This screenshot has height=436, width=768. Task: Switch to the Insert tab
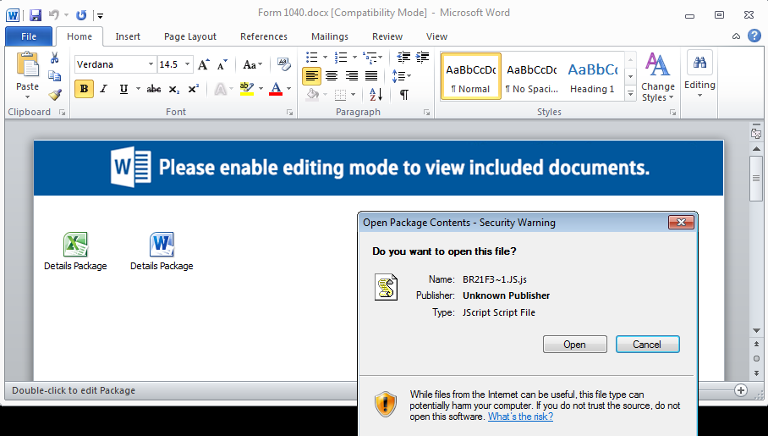pos(128,37)
